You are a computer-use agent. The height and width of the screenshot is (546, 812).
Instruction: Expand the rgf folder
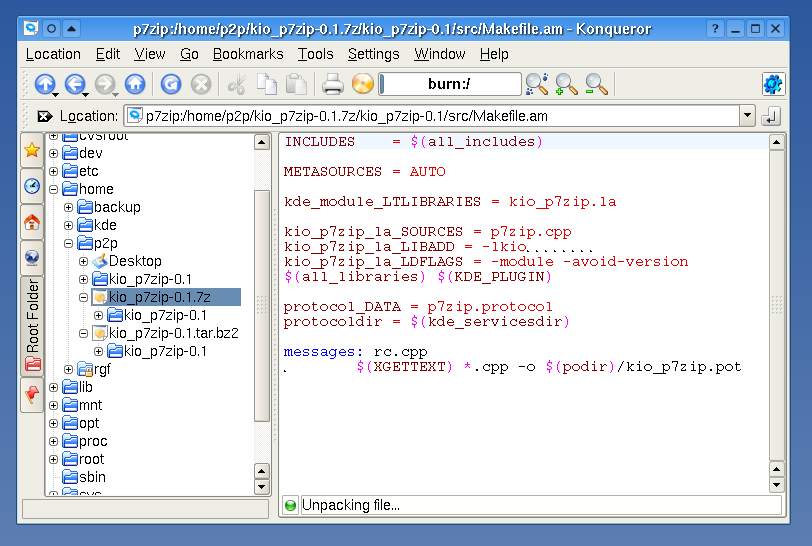68,369
